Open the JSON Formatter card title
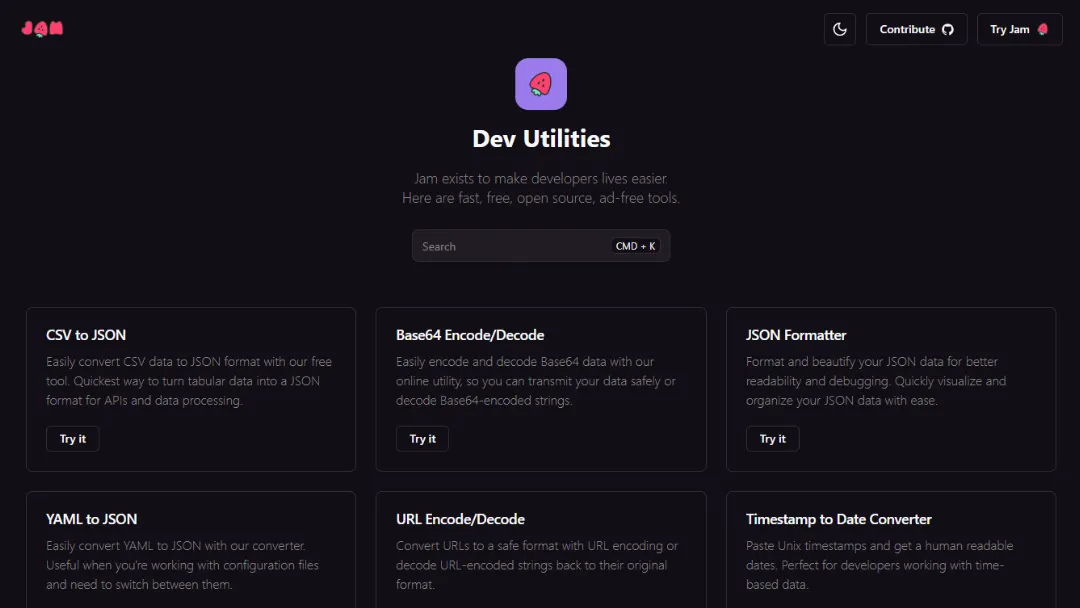The height and width of the screenshot is (608, 1080). point(796,335)
